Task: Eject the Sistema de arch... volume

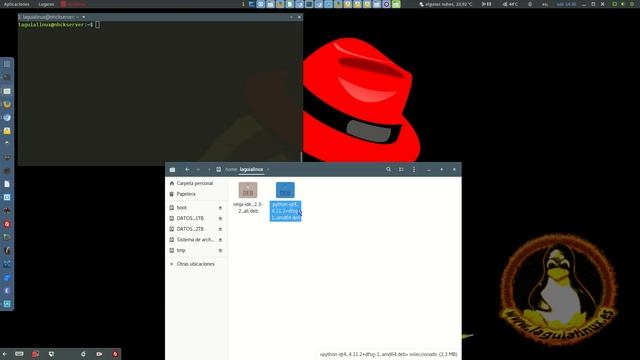Action: pos(220,240)
